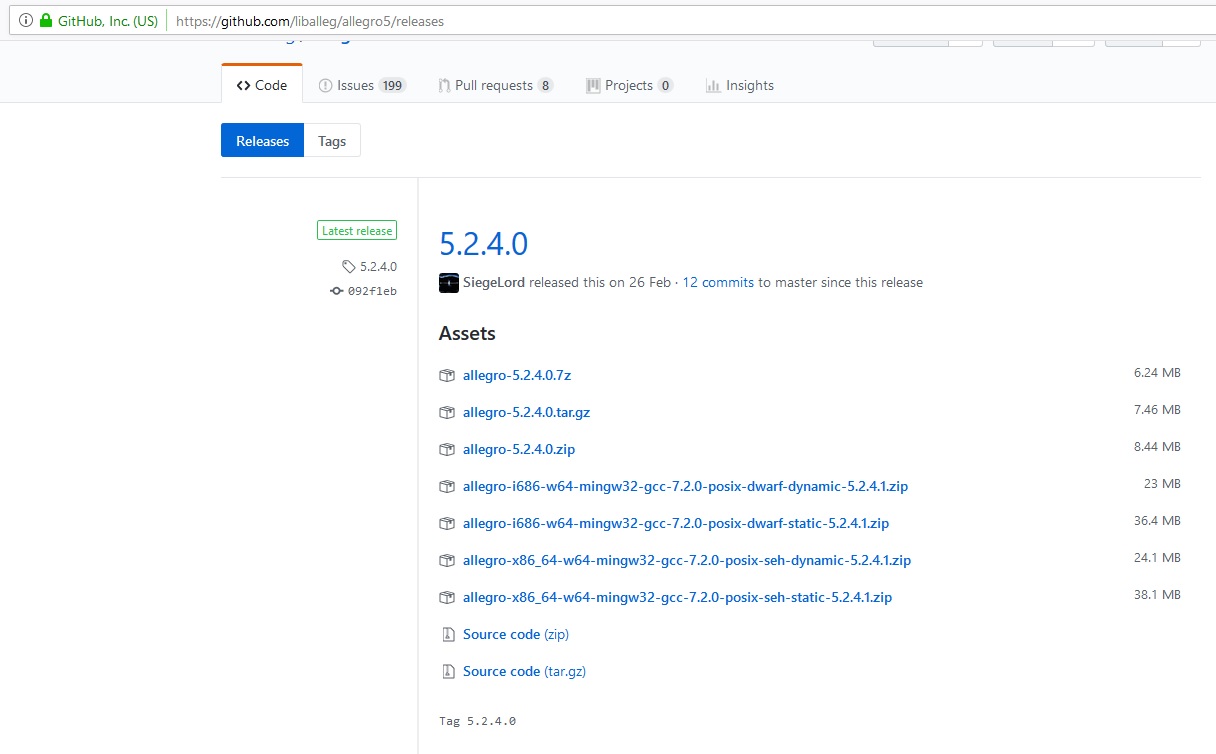Switch to the Pull requests tab
1216x754 pixels.
(495, 86)
